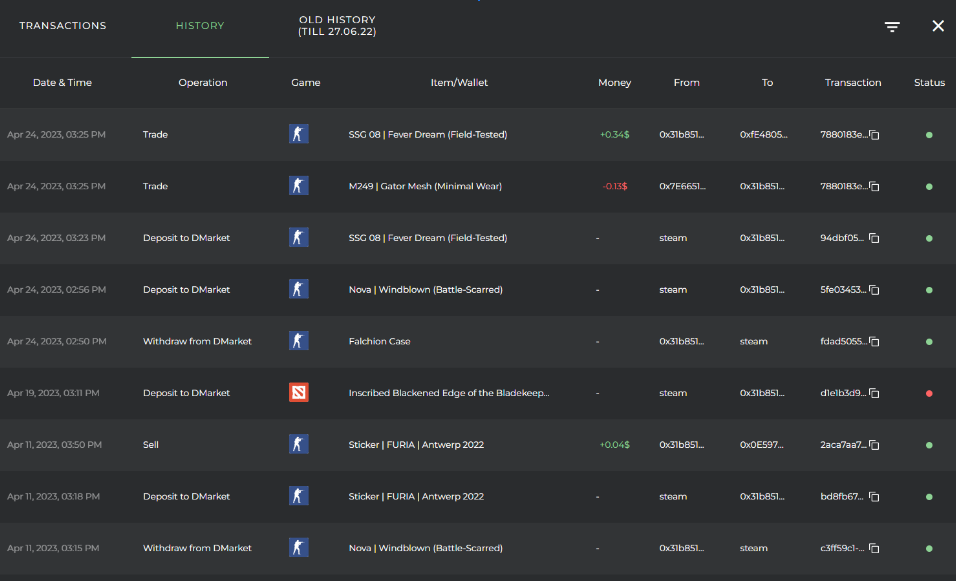Click SSG 08 Fever Dream trade item name
The height and width of the screenshot is (581, 956).
coord(427,135)
